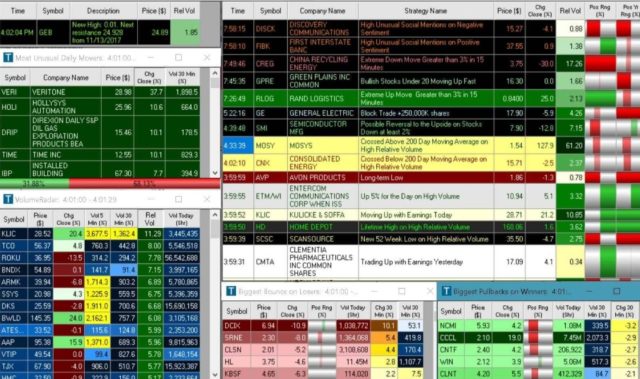Select the TCO row in VolumeRadar
Viewport: 640px width, 379px height.
(100, 246)
